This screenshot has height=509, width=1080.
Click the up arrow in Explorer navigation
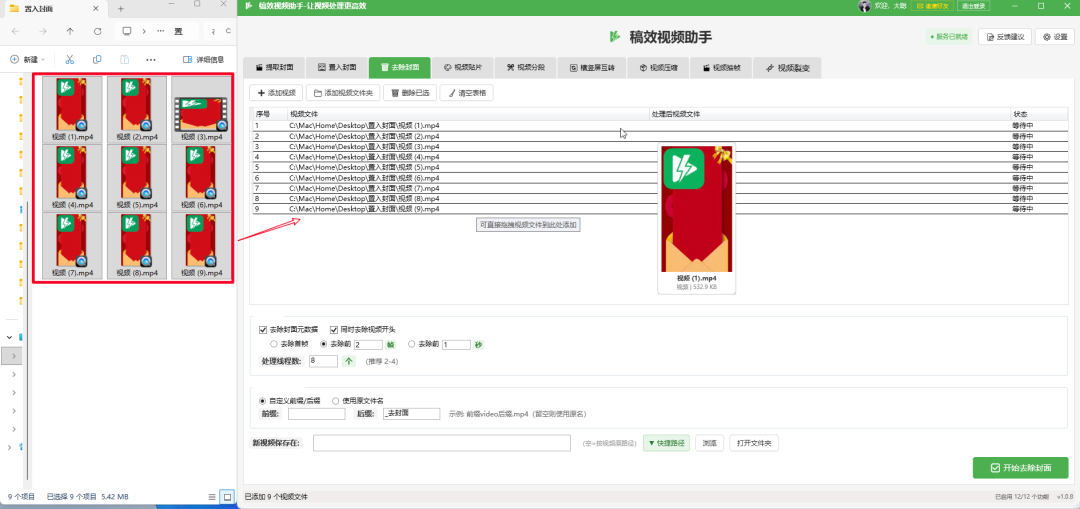pyautogui.click(x=70, y=31)
